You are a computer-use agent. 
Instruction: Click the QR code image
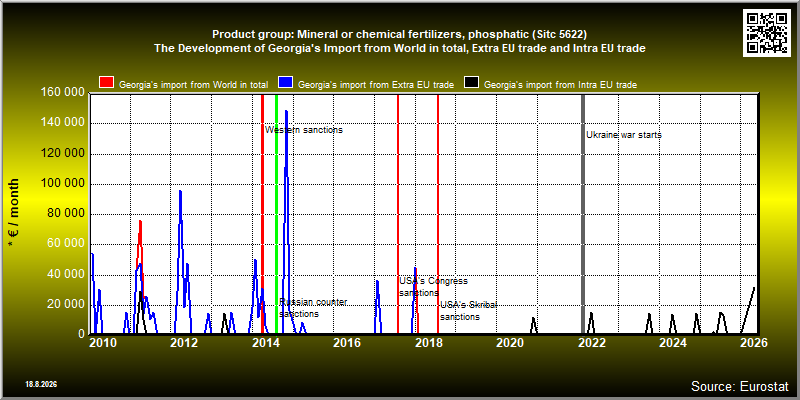(x=767, y=32)
